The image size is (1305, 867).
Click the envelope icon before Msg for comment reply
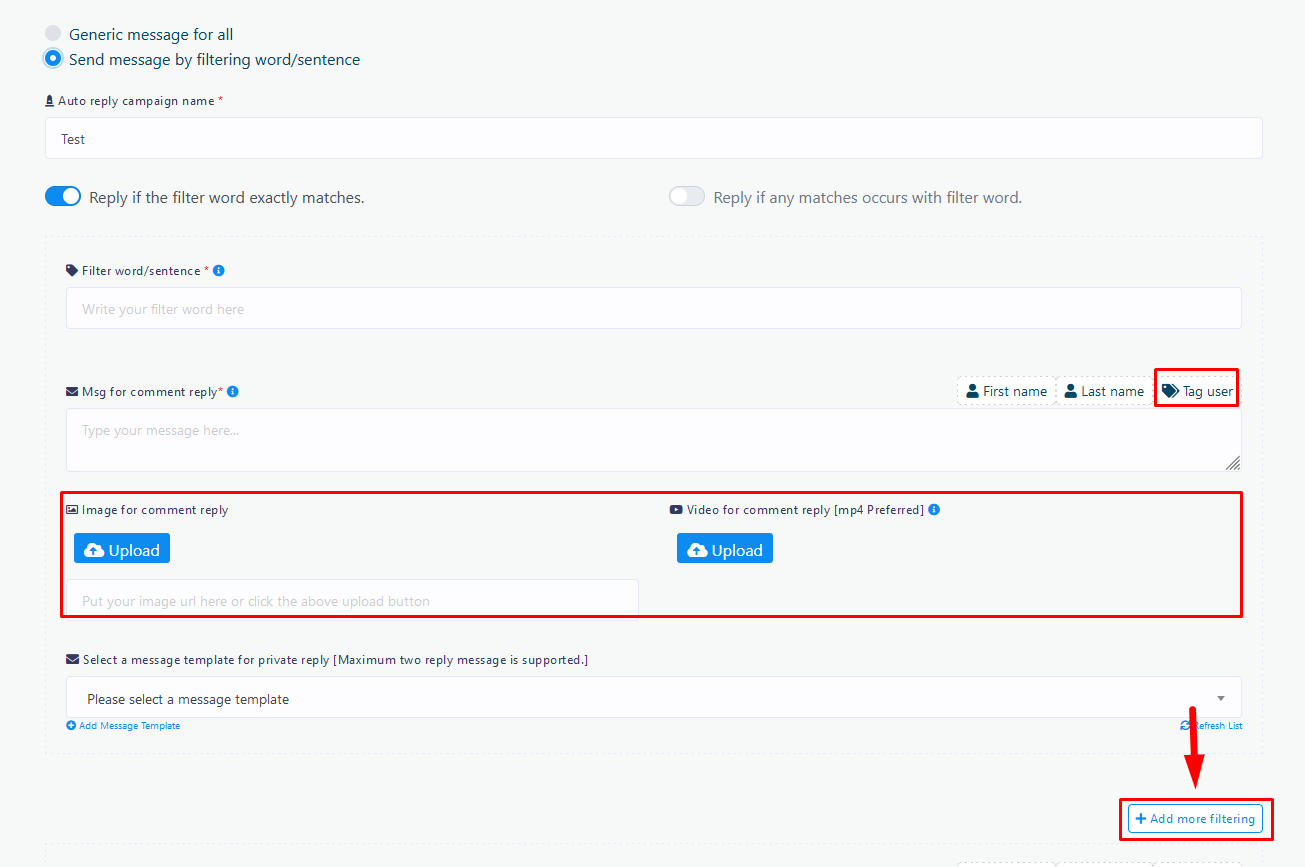tap(72, 392)
